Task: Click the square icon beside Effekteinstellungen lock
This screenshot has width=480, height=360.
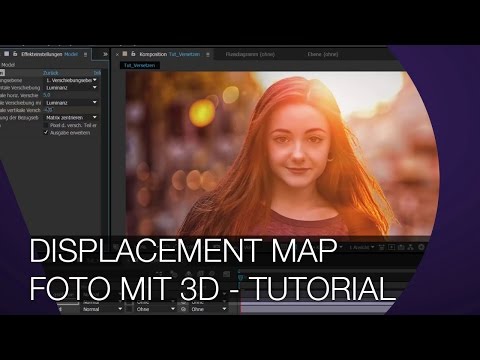Action: pyautogui.click(x=6, y=54)
